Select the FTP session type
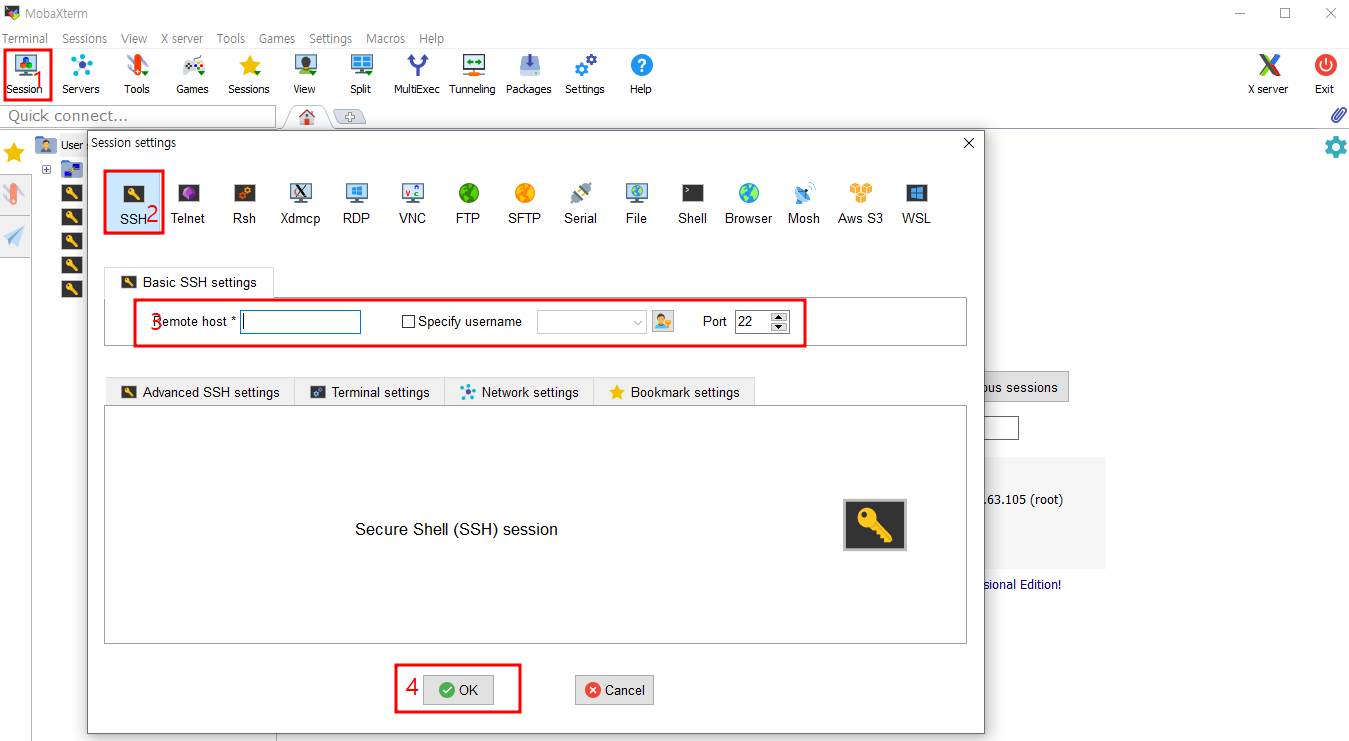Viewport: 1349px width, 741px height. [x=468, y=203]
